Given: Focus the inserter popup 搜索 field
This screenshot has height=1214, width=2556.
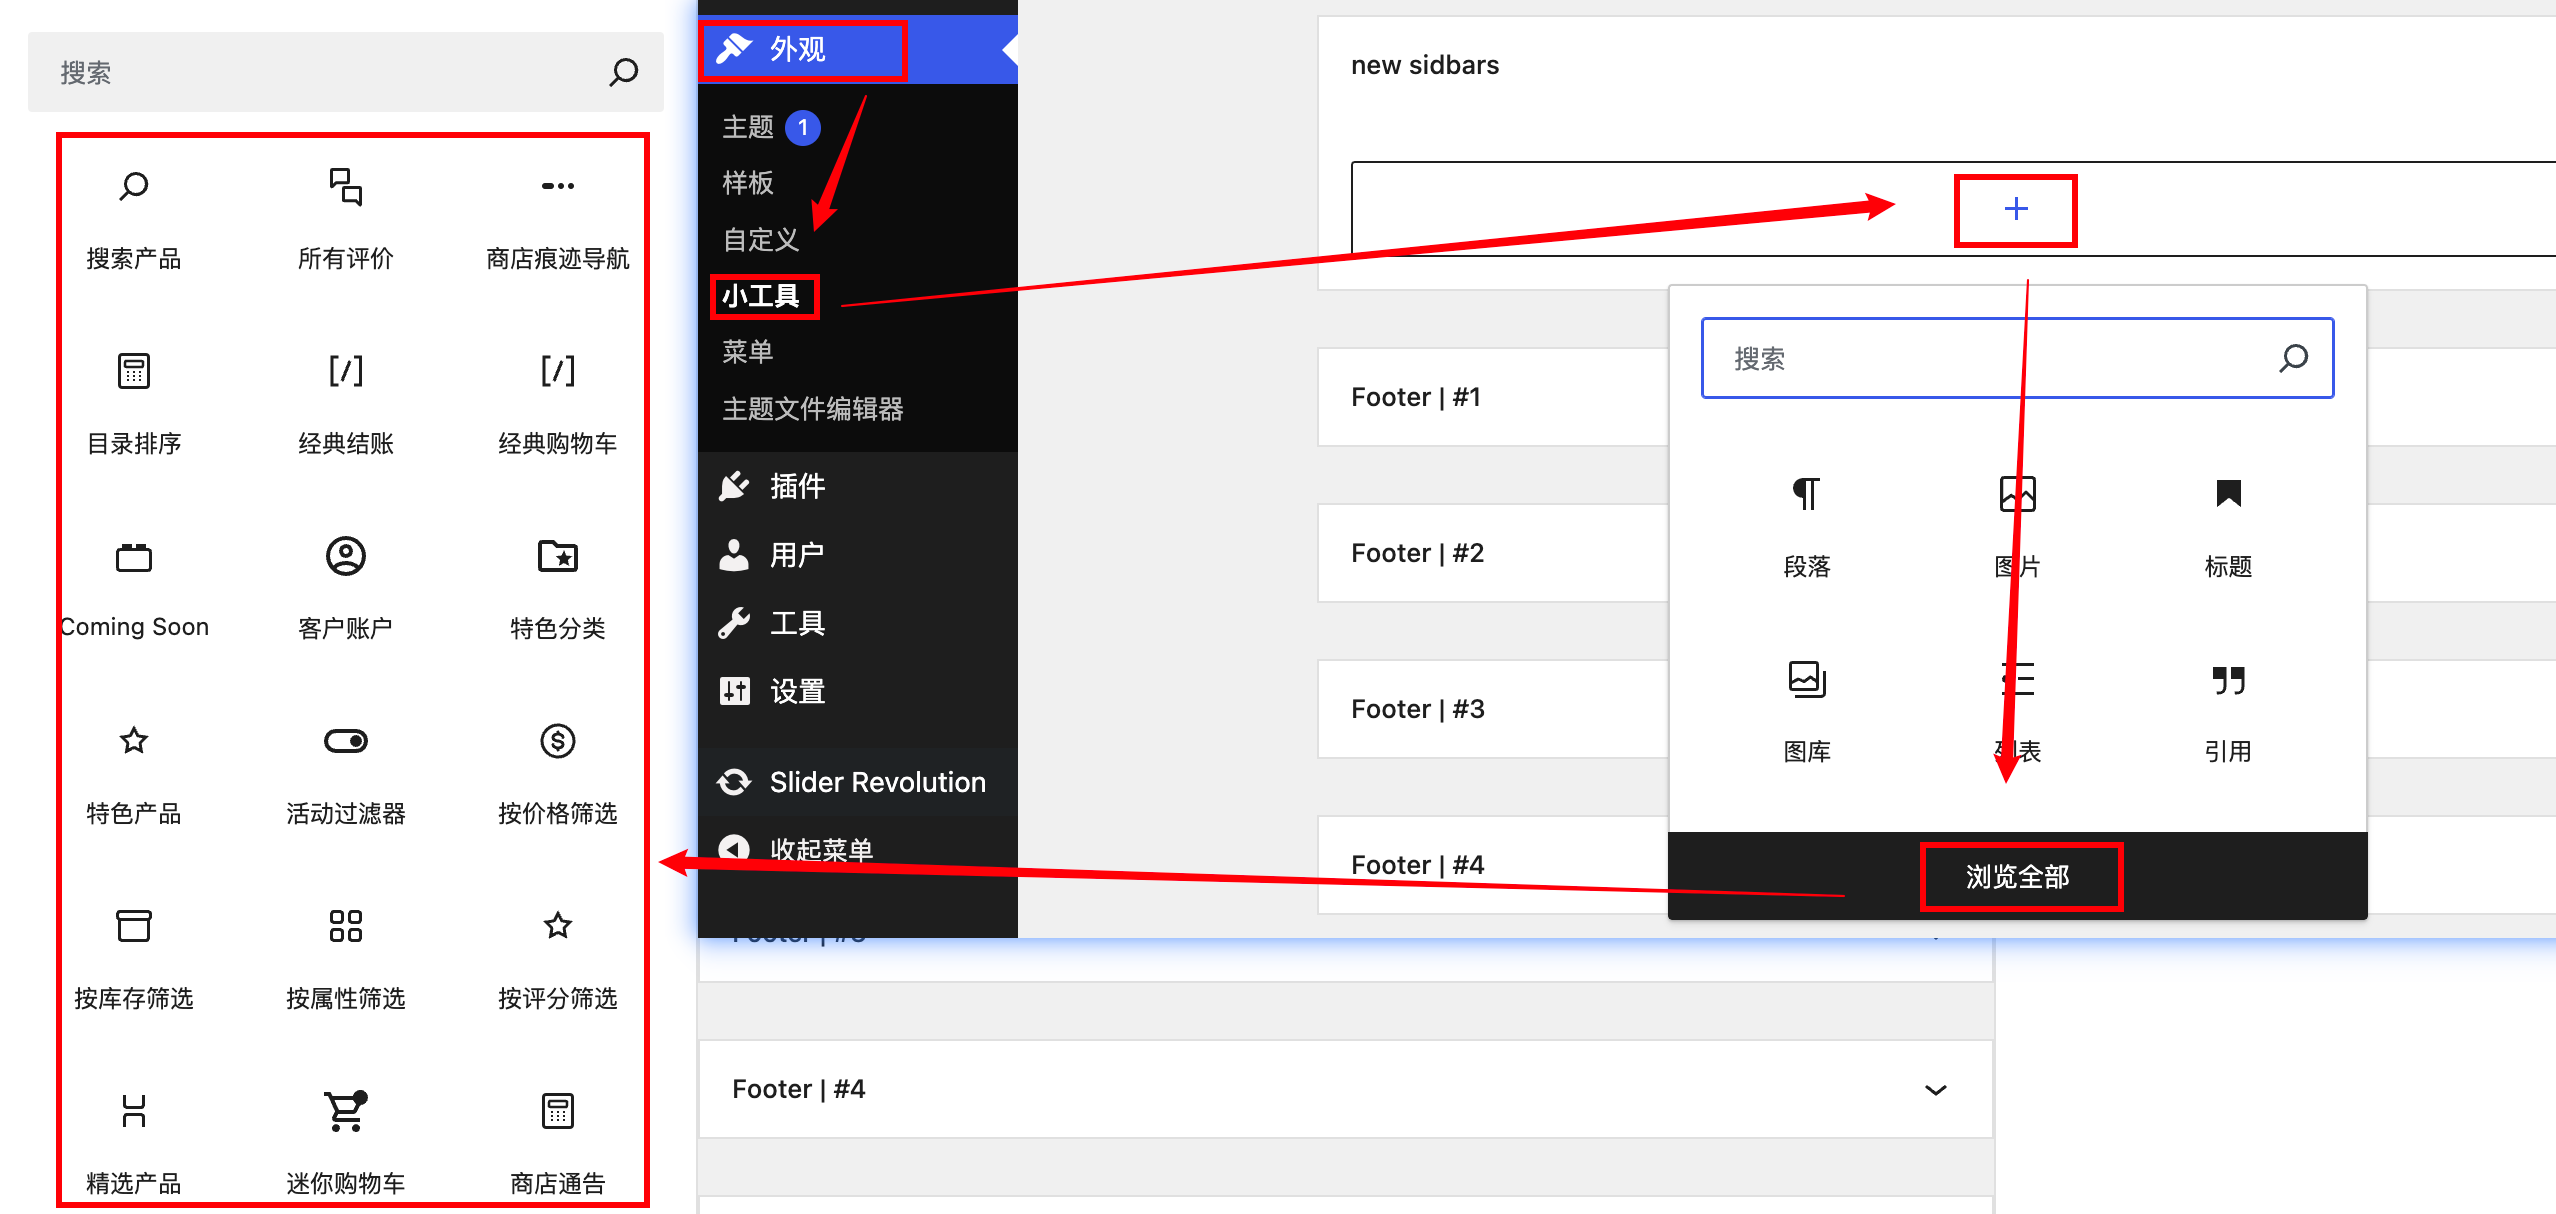Looking at the screenshot, I should point(2018,358).
